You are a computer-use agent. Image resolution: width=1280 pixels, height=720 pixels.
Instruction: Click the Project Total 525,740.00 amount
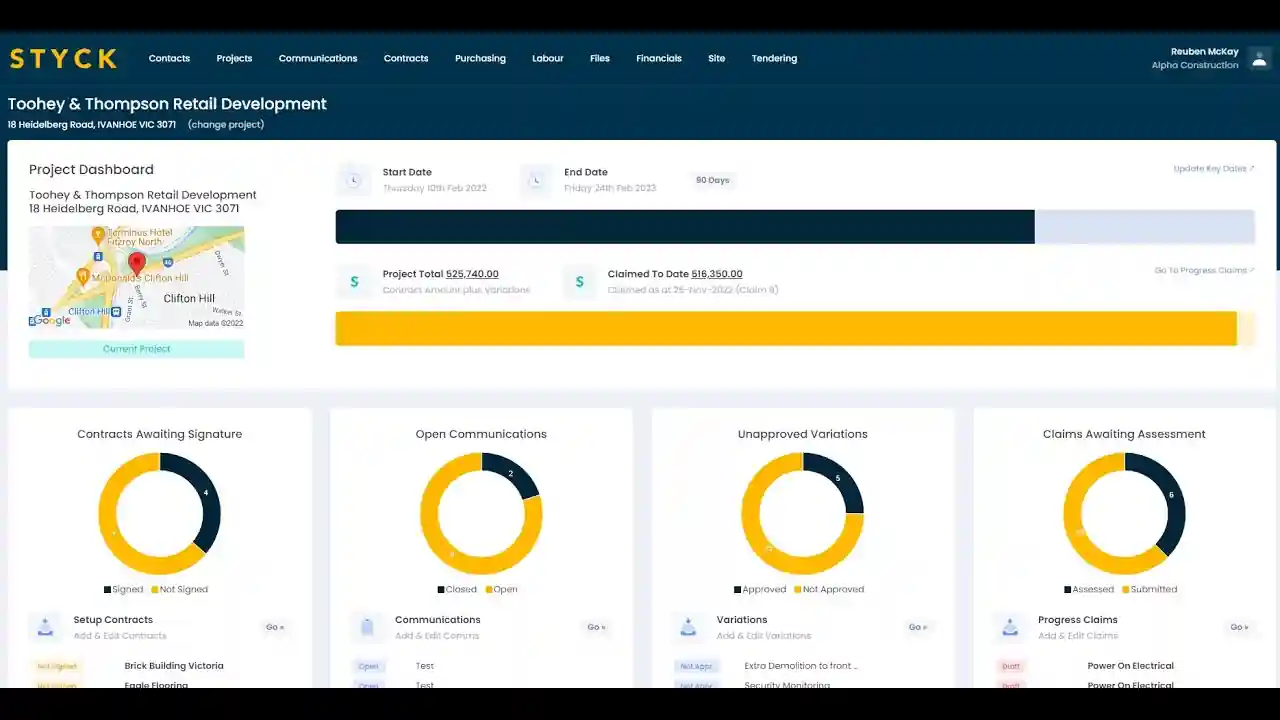point(472,274)
